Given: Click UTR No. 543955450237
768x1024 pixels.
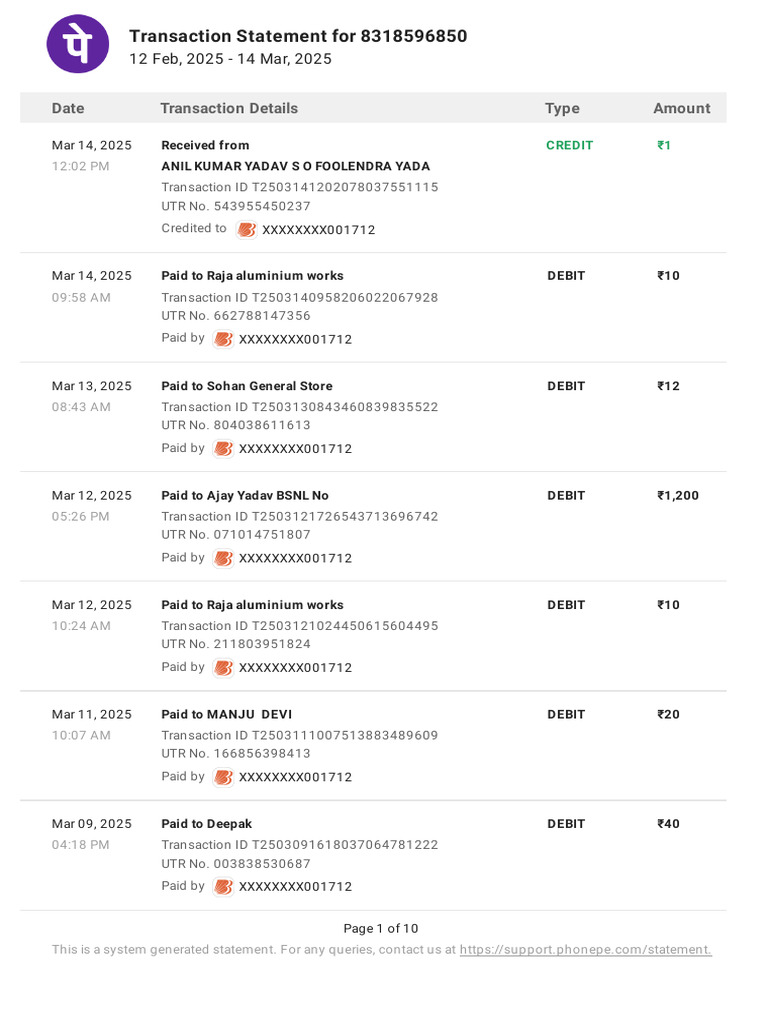Looking at the screenshot, I should coord(236,206).
